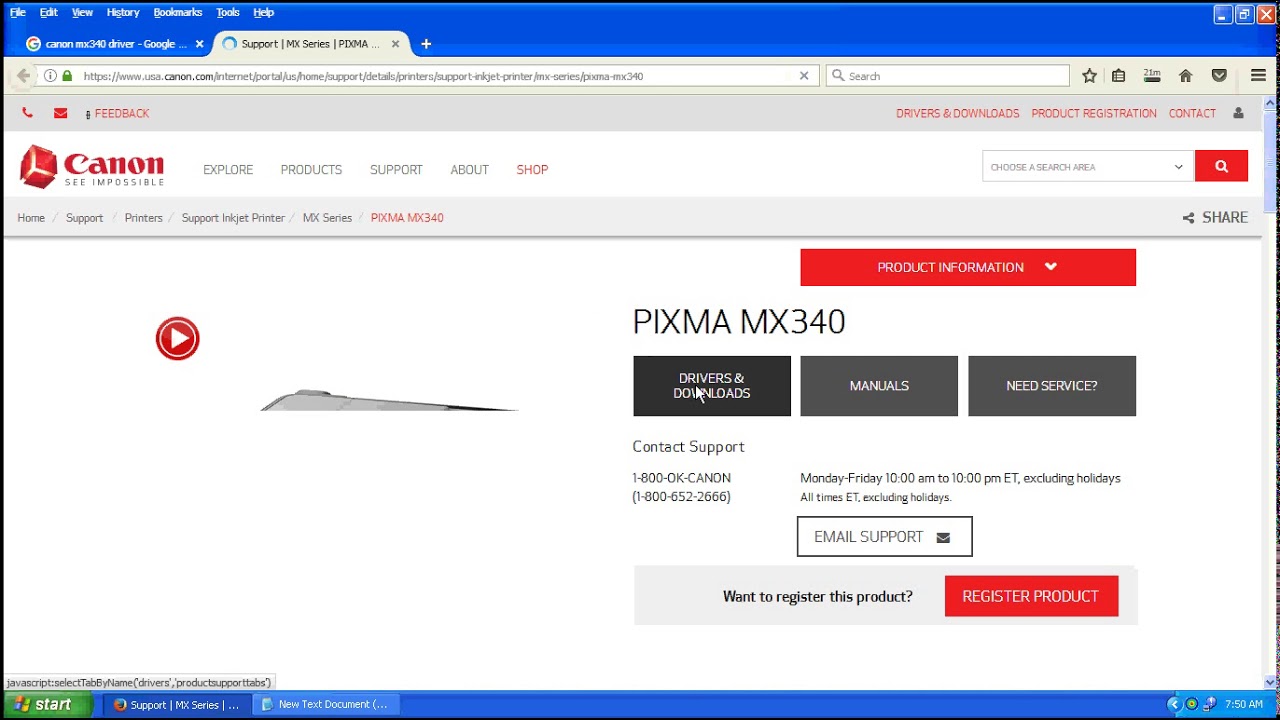
Task: Open the History menu
Action: (123, 12)
